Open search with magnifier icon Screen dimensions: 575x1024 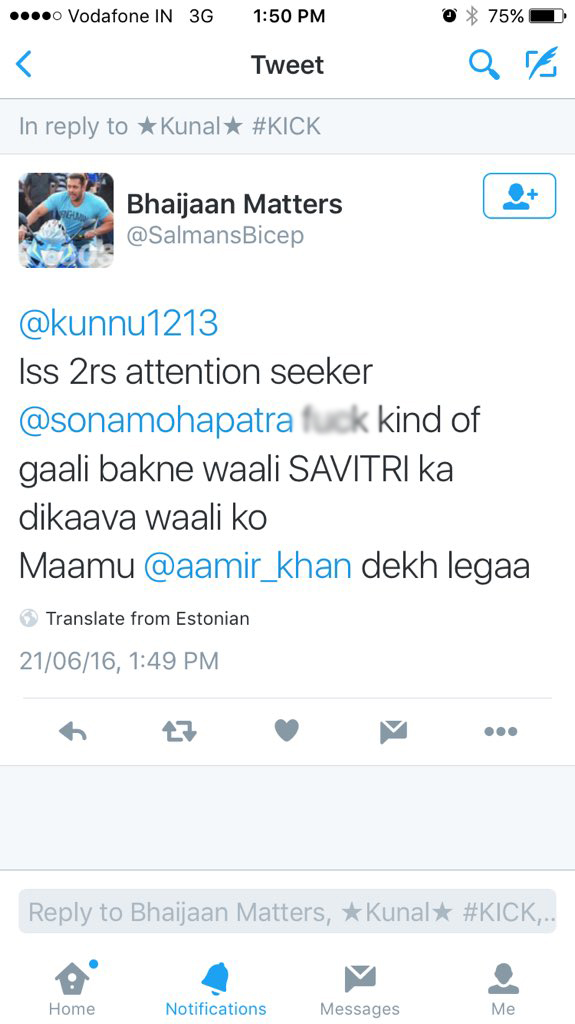pyautogui.click(x=484, y=65)
